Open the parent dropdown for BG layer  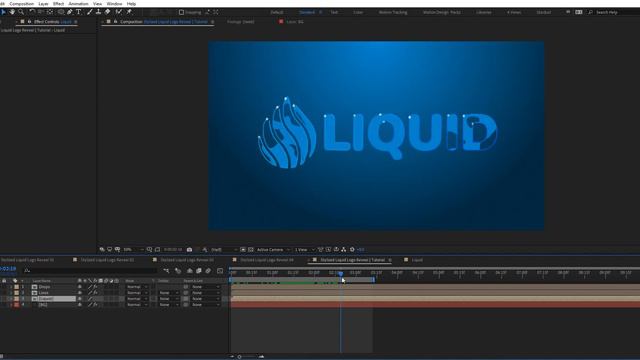[x=205, y=304]
